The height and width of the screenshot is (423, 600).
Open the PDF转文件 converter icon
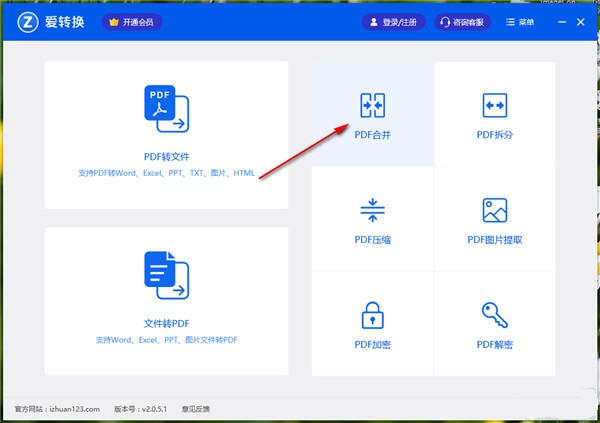(x=166, y=109)
